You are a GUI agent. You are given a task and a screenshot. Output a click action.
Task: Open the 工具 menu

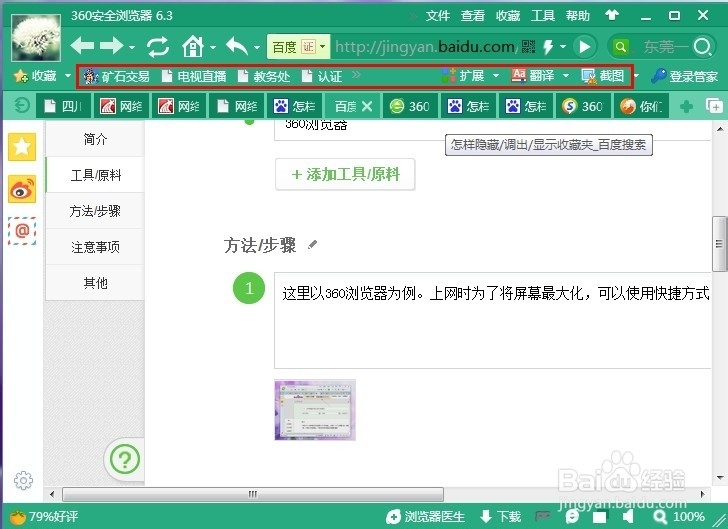[543, 16]
